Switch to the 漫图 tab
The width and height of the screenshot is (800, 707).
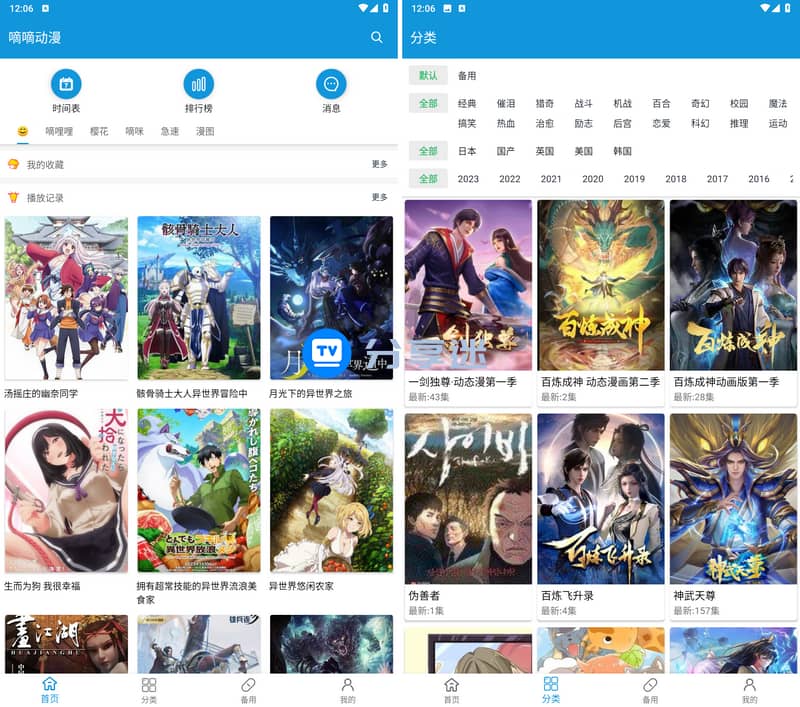[205, 131]
